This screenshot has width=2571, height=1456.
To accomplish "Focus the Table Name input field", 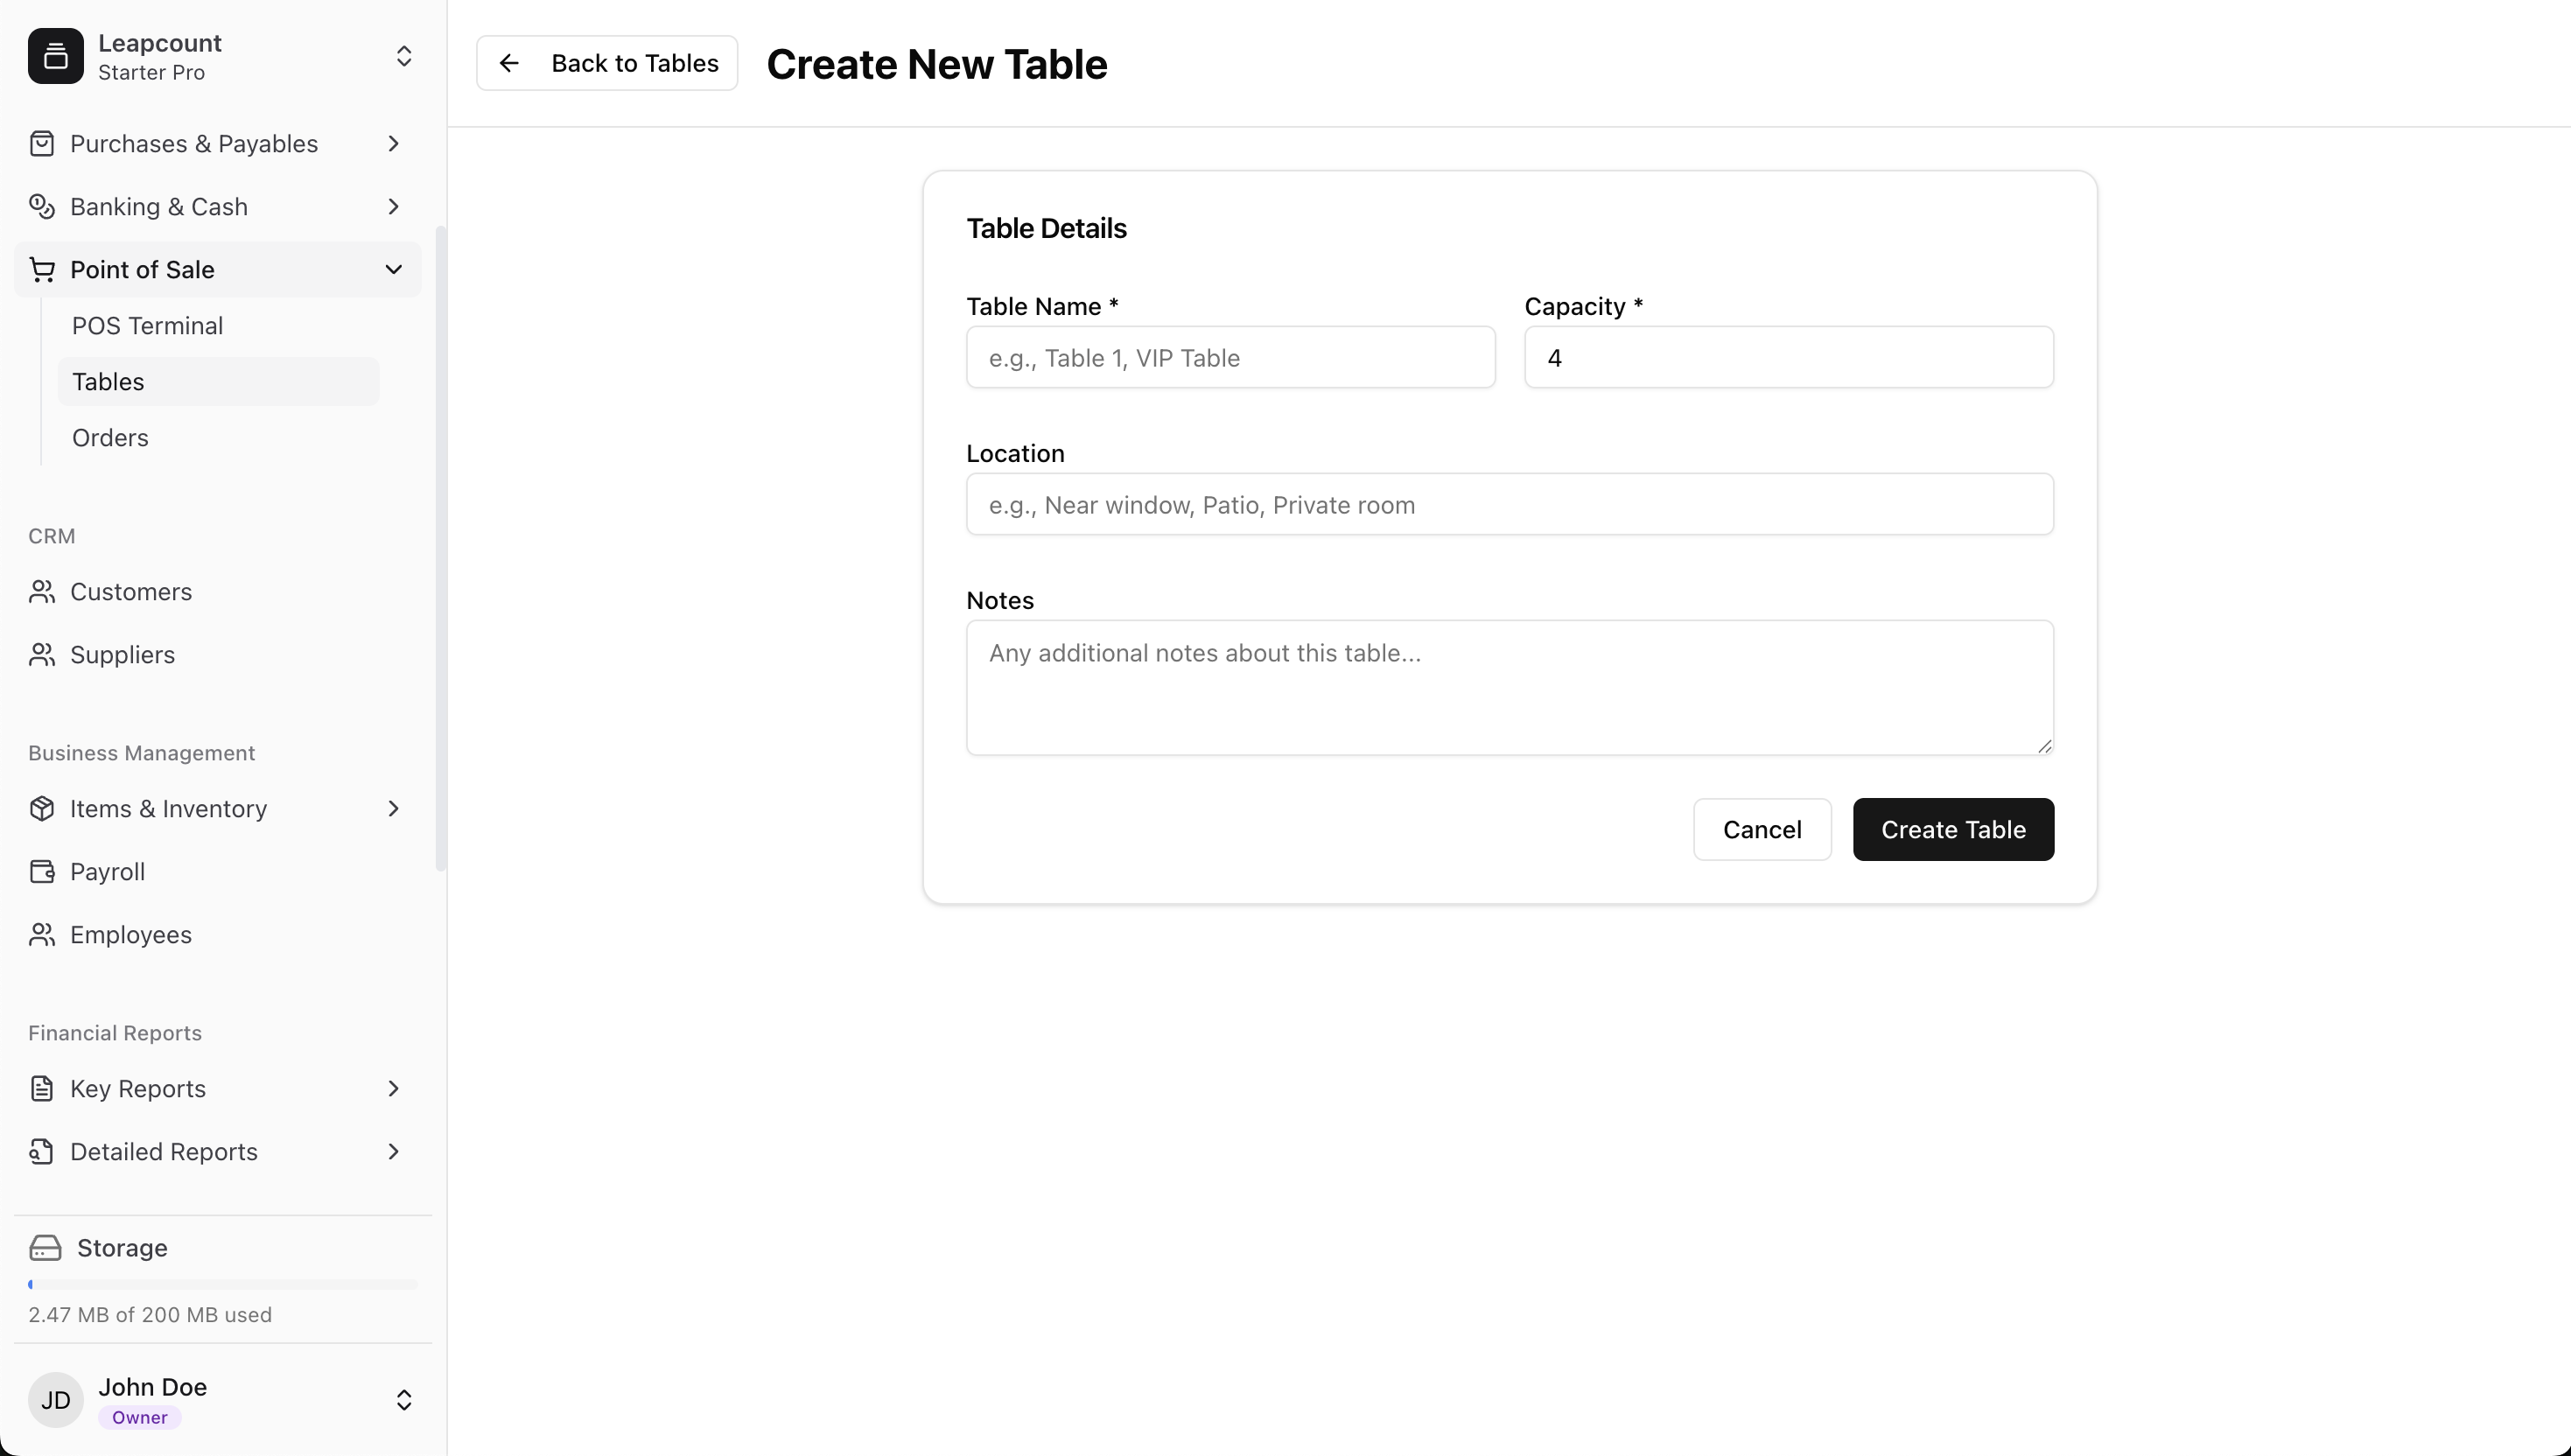I will 1231,358.
